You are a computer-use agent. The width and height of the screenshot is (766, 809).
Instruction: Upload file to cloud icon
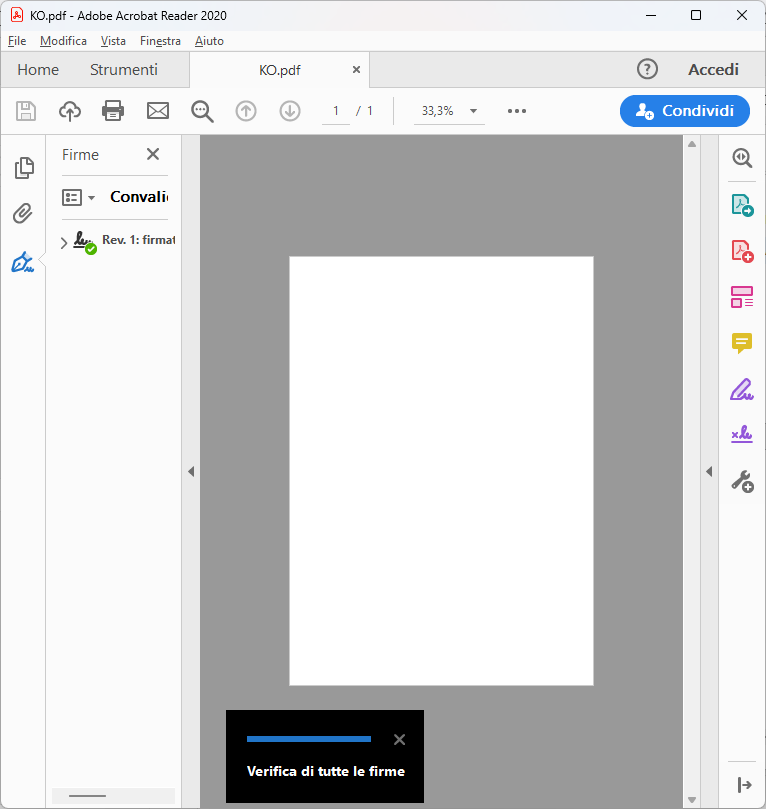click(70, 111)
